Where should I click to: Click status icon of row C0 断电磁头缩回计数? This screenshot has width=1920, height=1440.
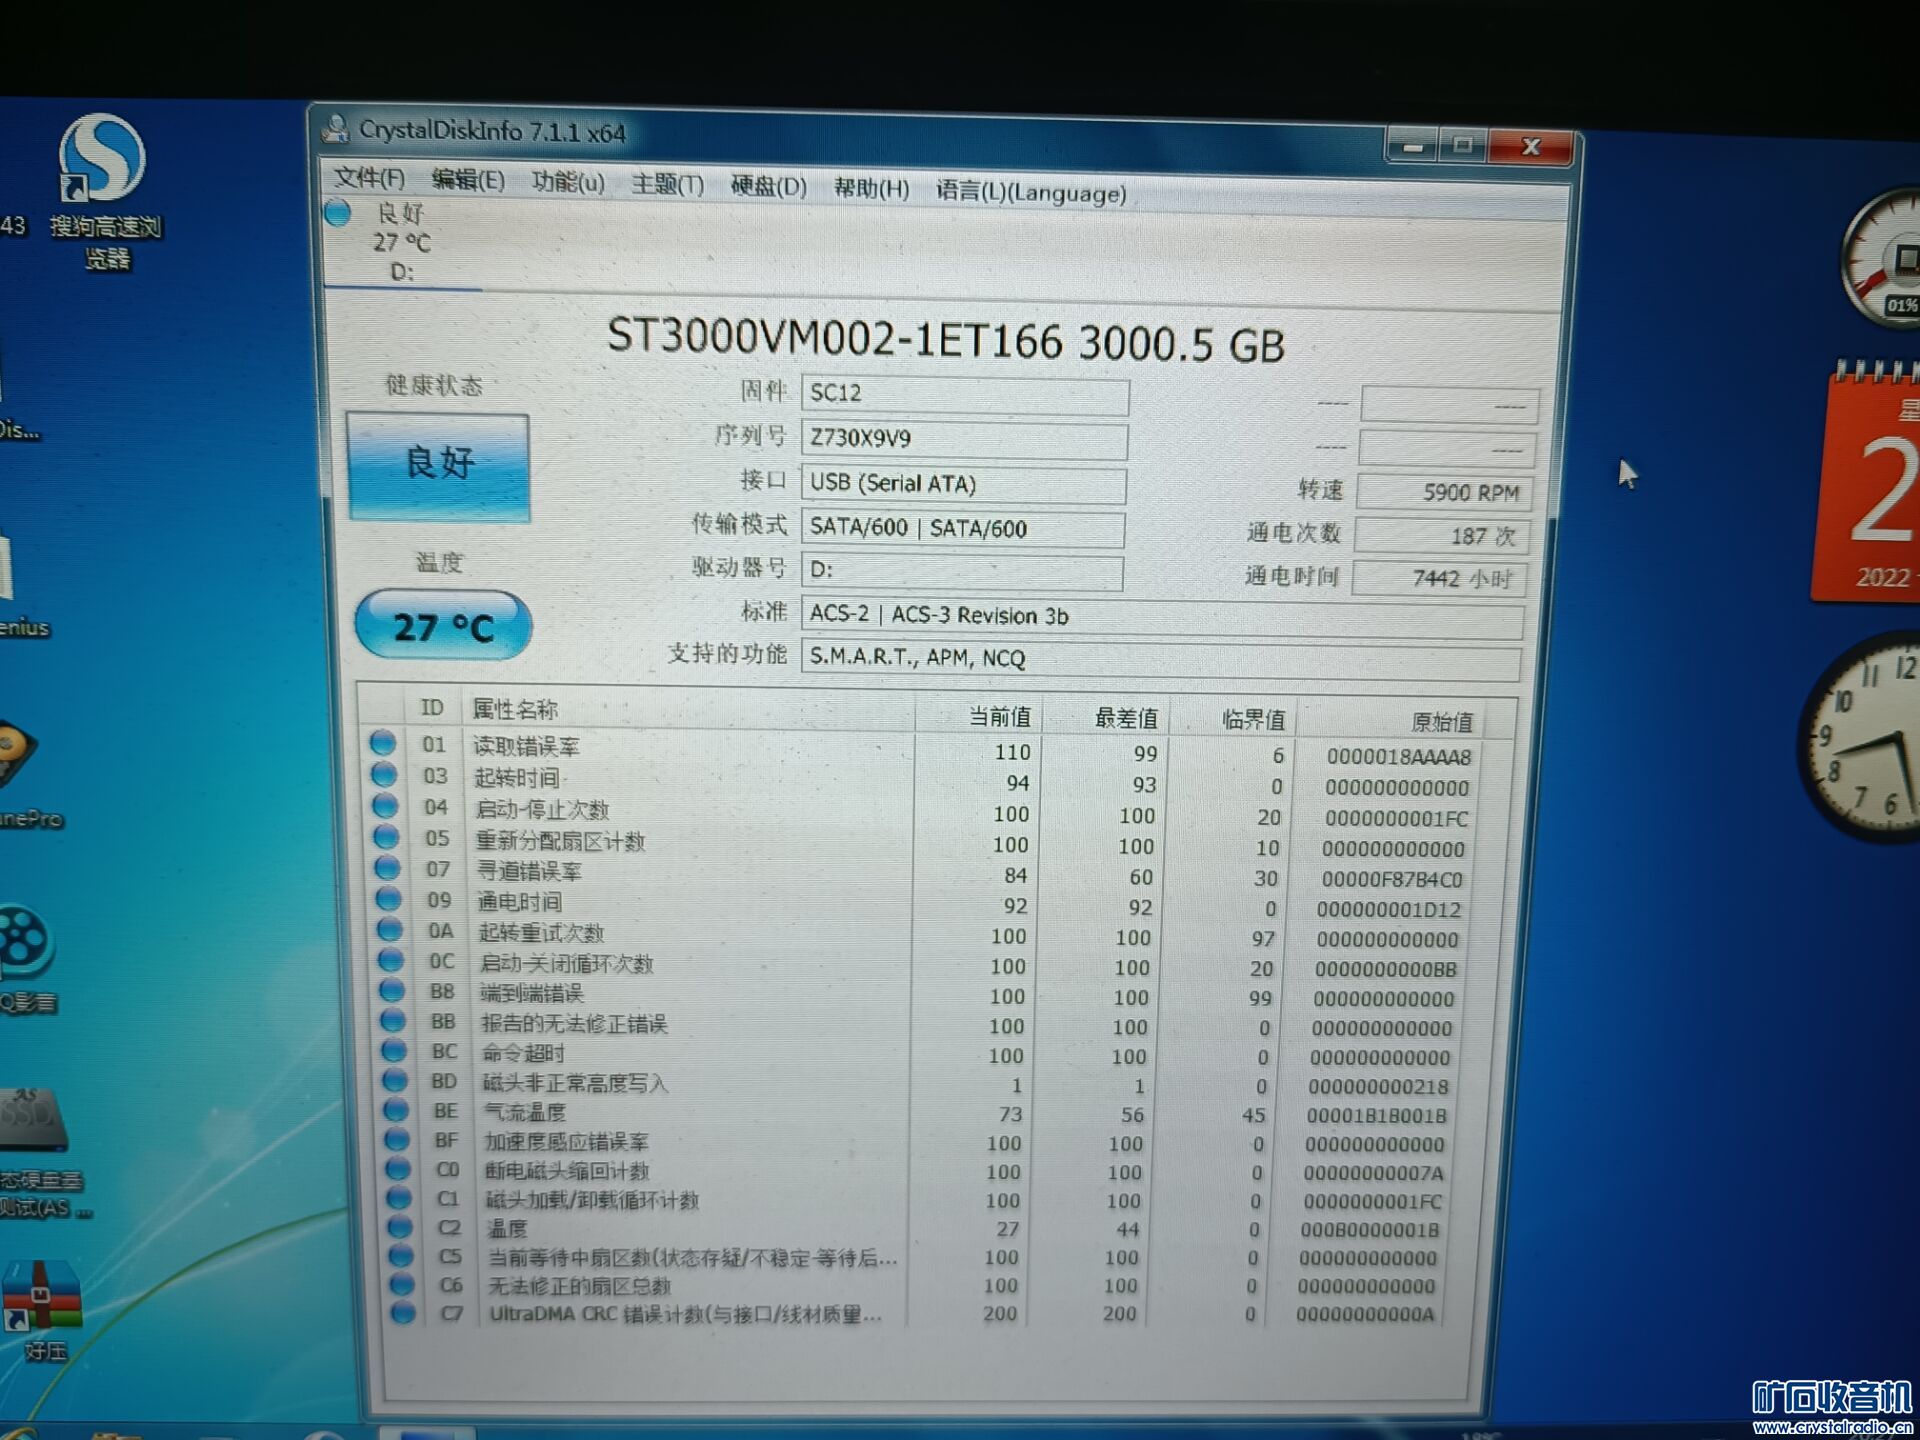(x=398, y=1167)
